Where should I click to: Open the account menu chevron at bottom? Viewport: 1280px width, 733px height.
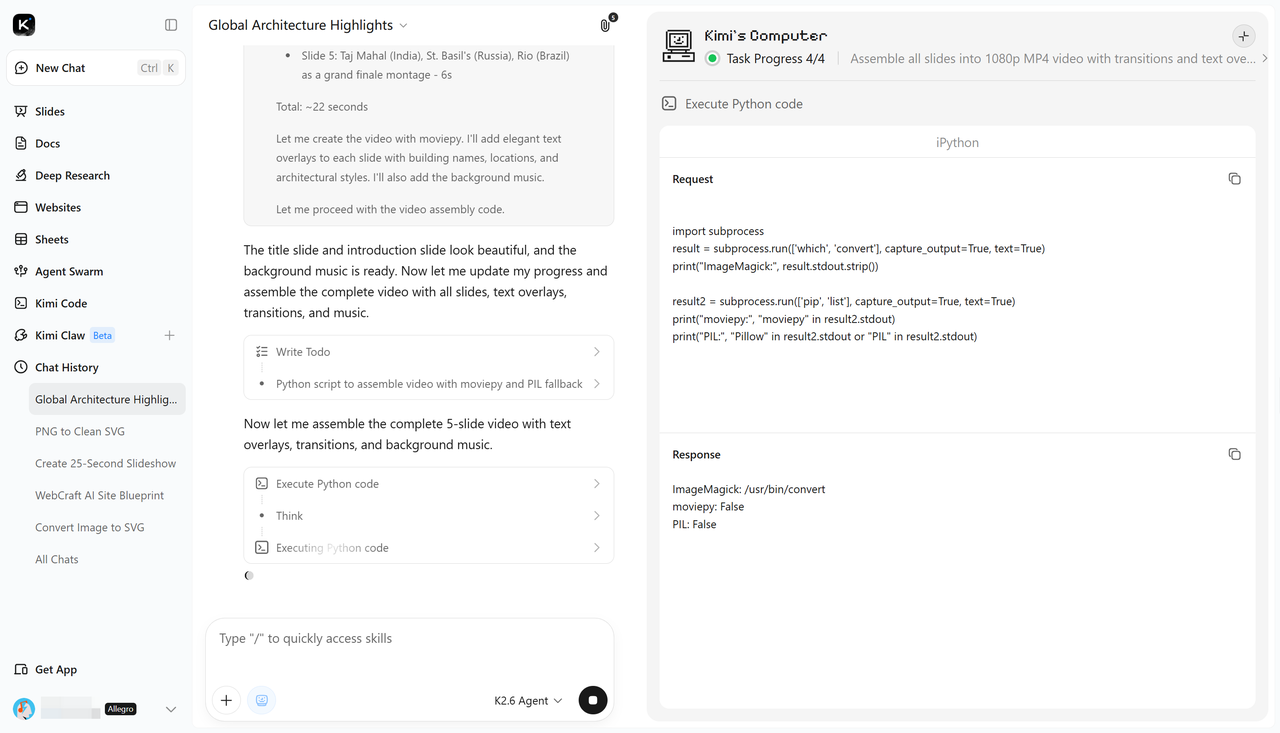170,709
